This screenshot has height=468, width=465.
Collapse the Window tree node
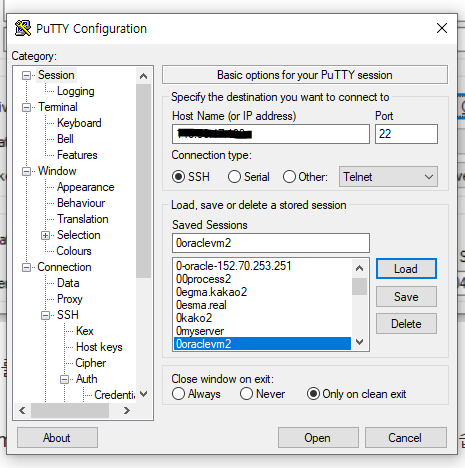(26, 171)
